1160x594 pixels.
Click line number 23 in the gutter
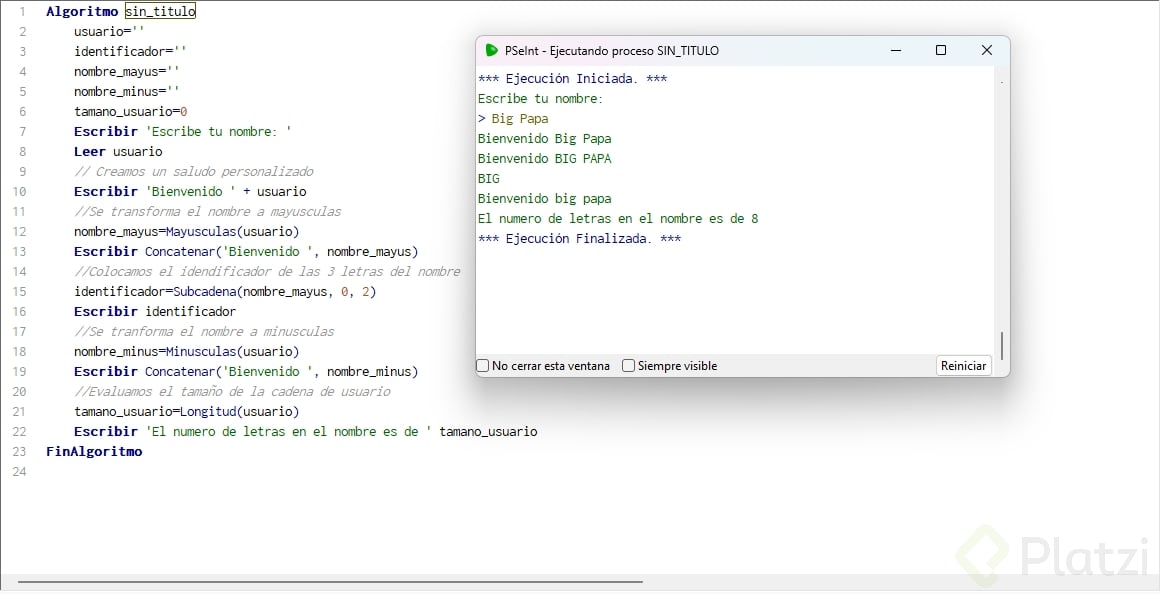20,452
